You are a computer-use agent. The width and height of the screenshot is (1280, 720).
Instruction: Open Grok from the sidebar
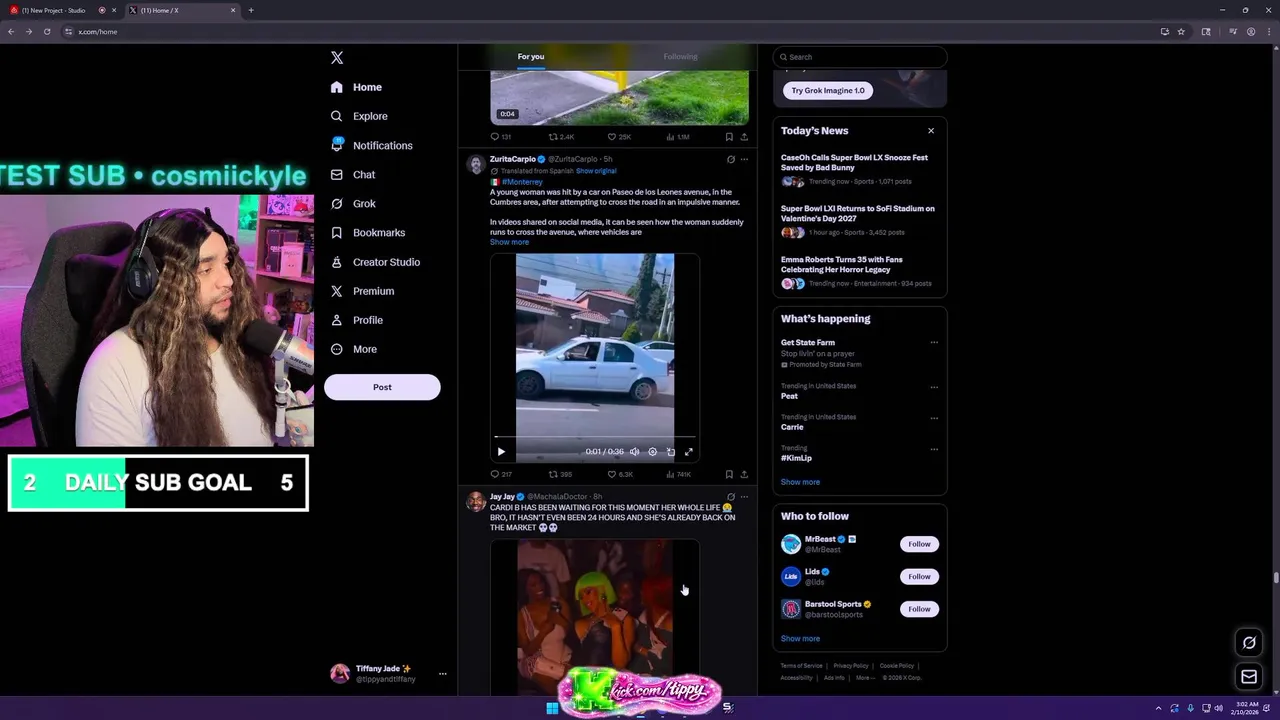(353, 203)
